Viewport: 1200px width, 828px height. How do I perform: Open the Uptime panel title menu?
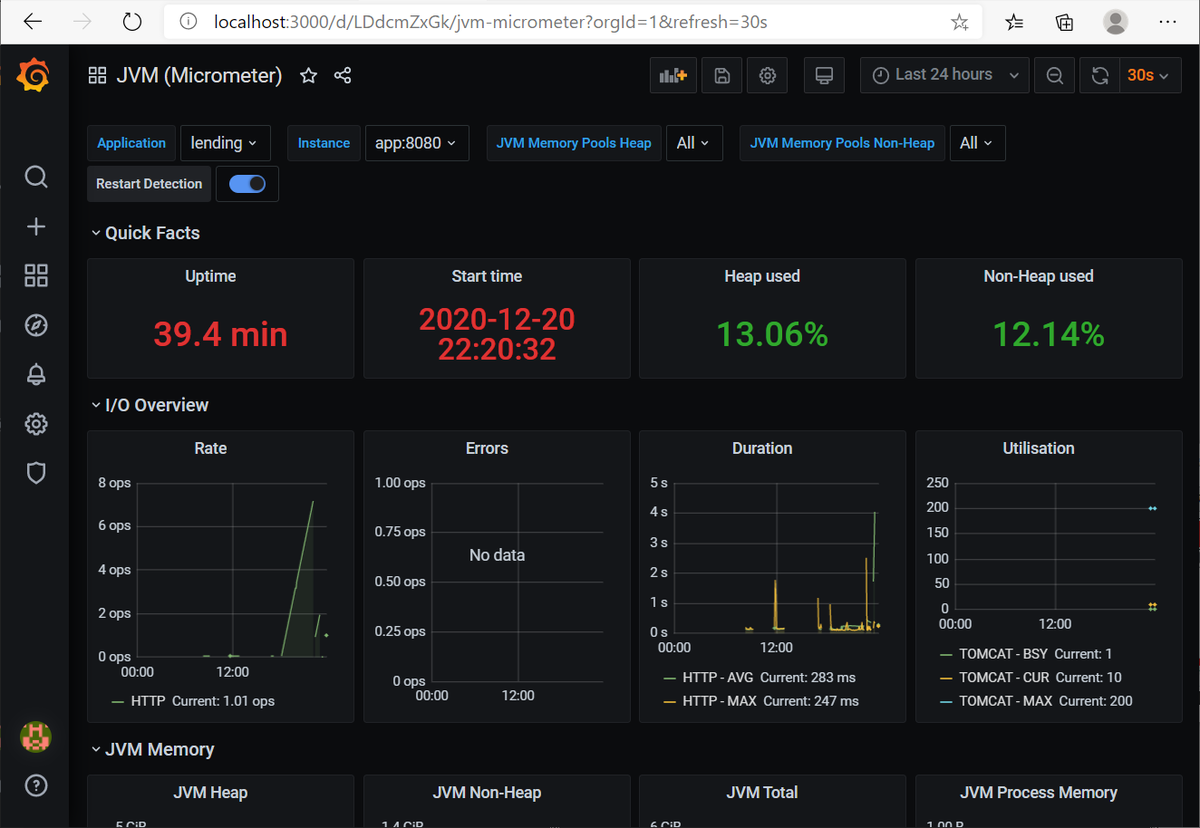[x=210, y=276]
